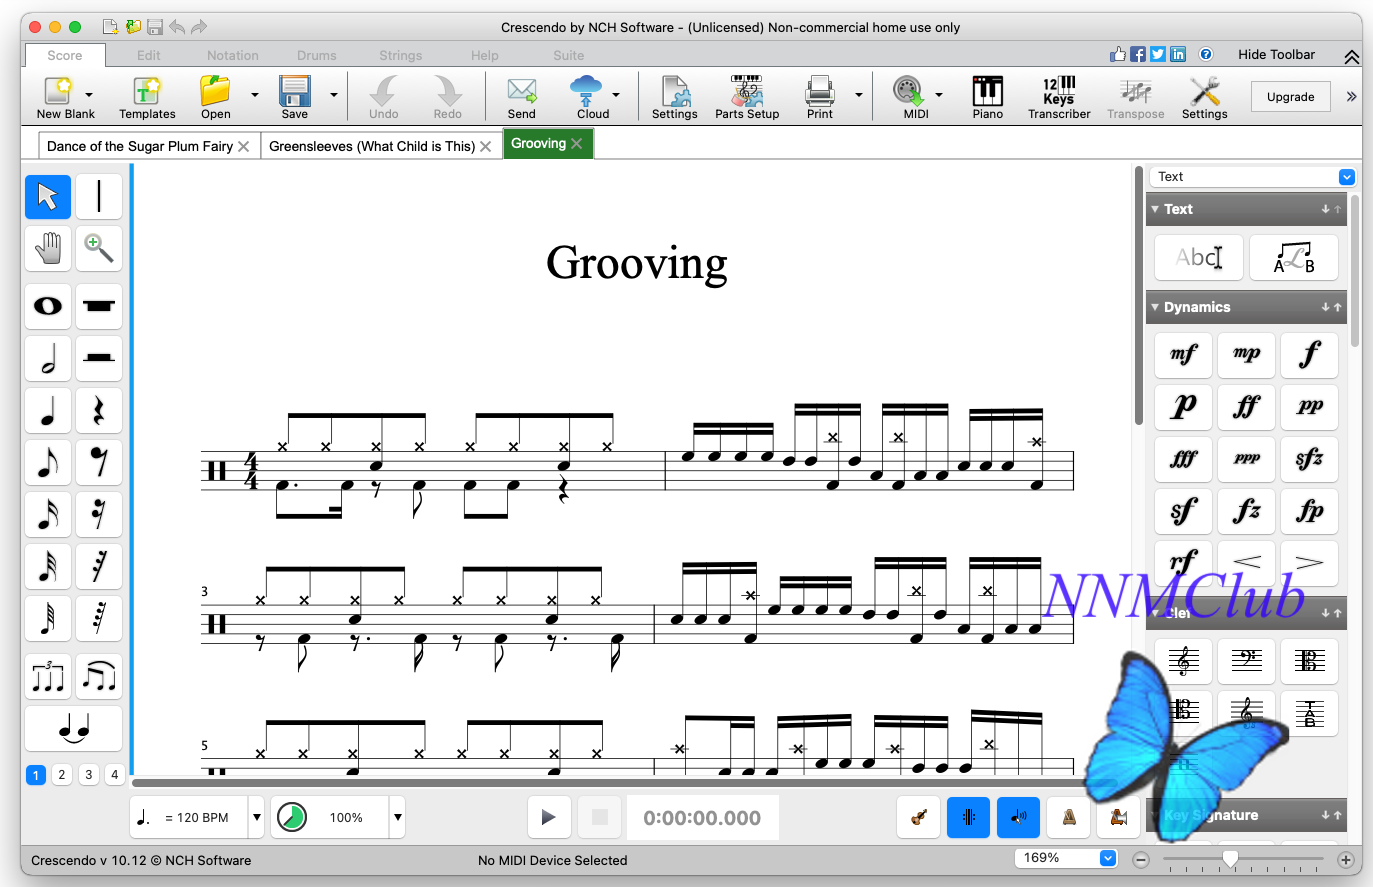Click the Templates toolbar icon
Image resolution: width=1373 pixels, height=887 pixels.
pos(147,97)
